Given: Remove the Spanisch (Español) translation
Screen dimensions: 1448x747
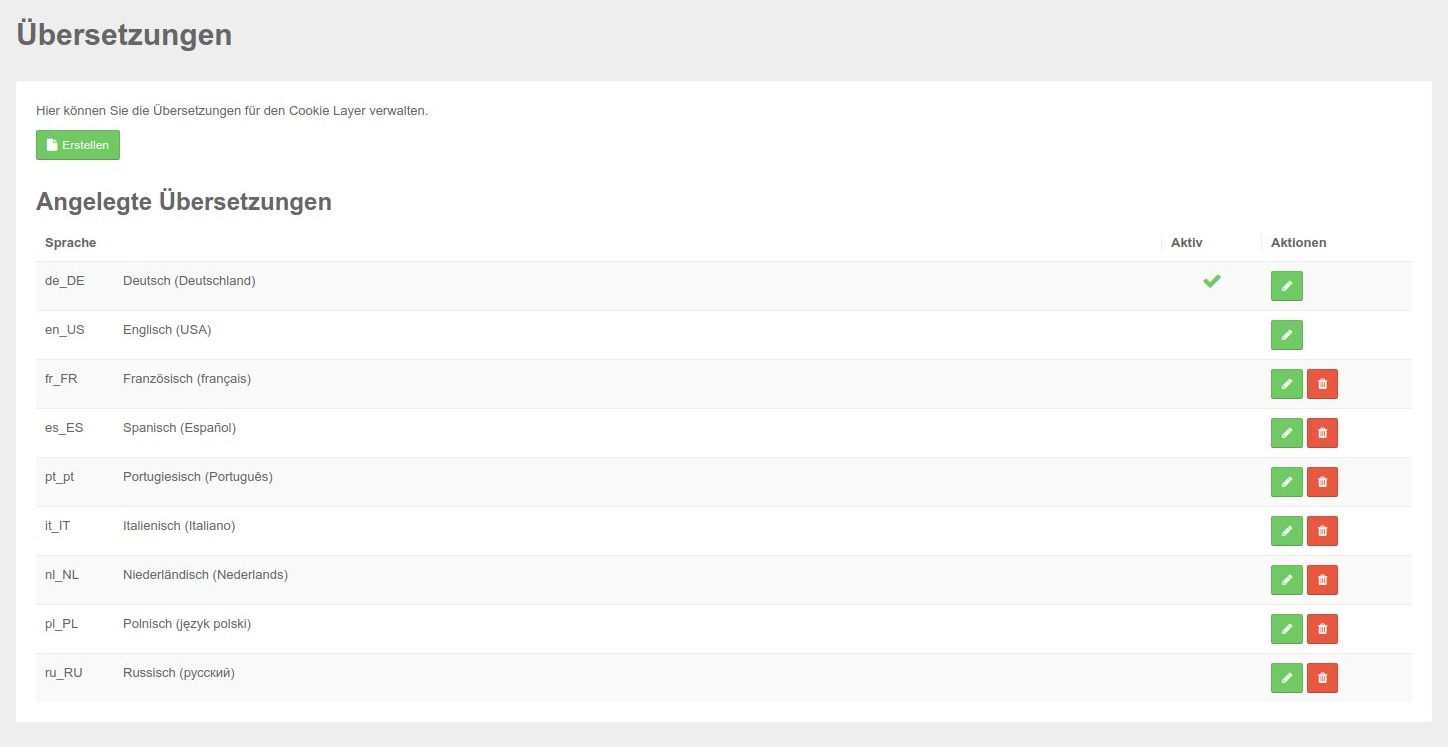Looking at the screenshot, I should point(1322,433).
